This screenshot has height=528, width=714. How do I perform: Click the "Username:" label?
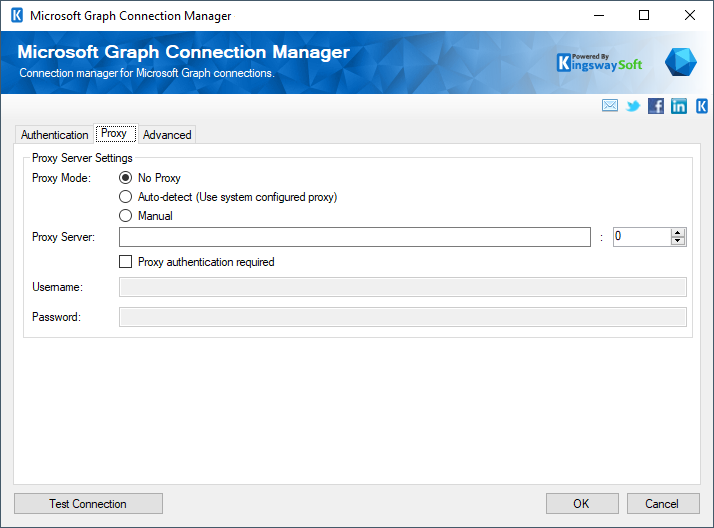click(x=57, y=287)
